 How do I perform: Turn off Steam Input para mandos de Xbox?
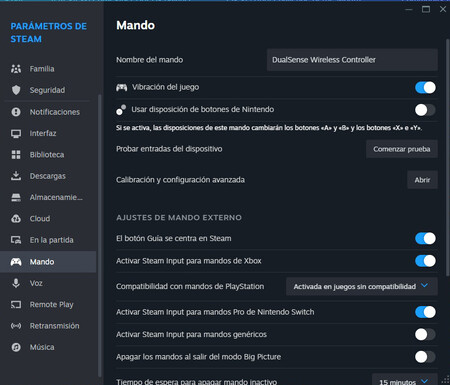[425, 261]
